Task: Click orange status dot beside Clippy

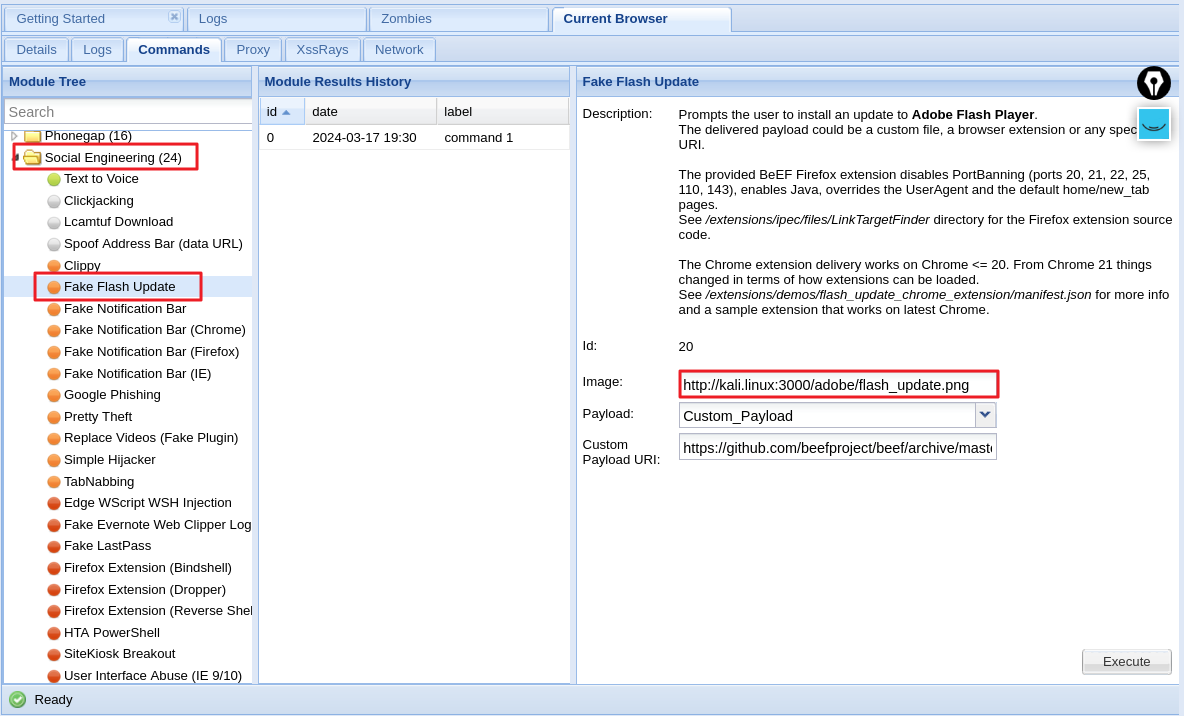Action: tap(54, 266)
